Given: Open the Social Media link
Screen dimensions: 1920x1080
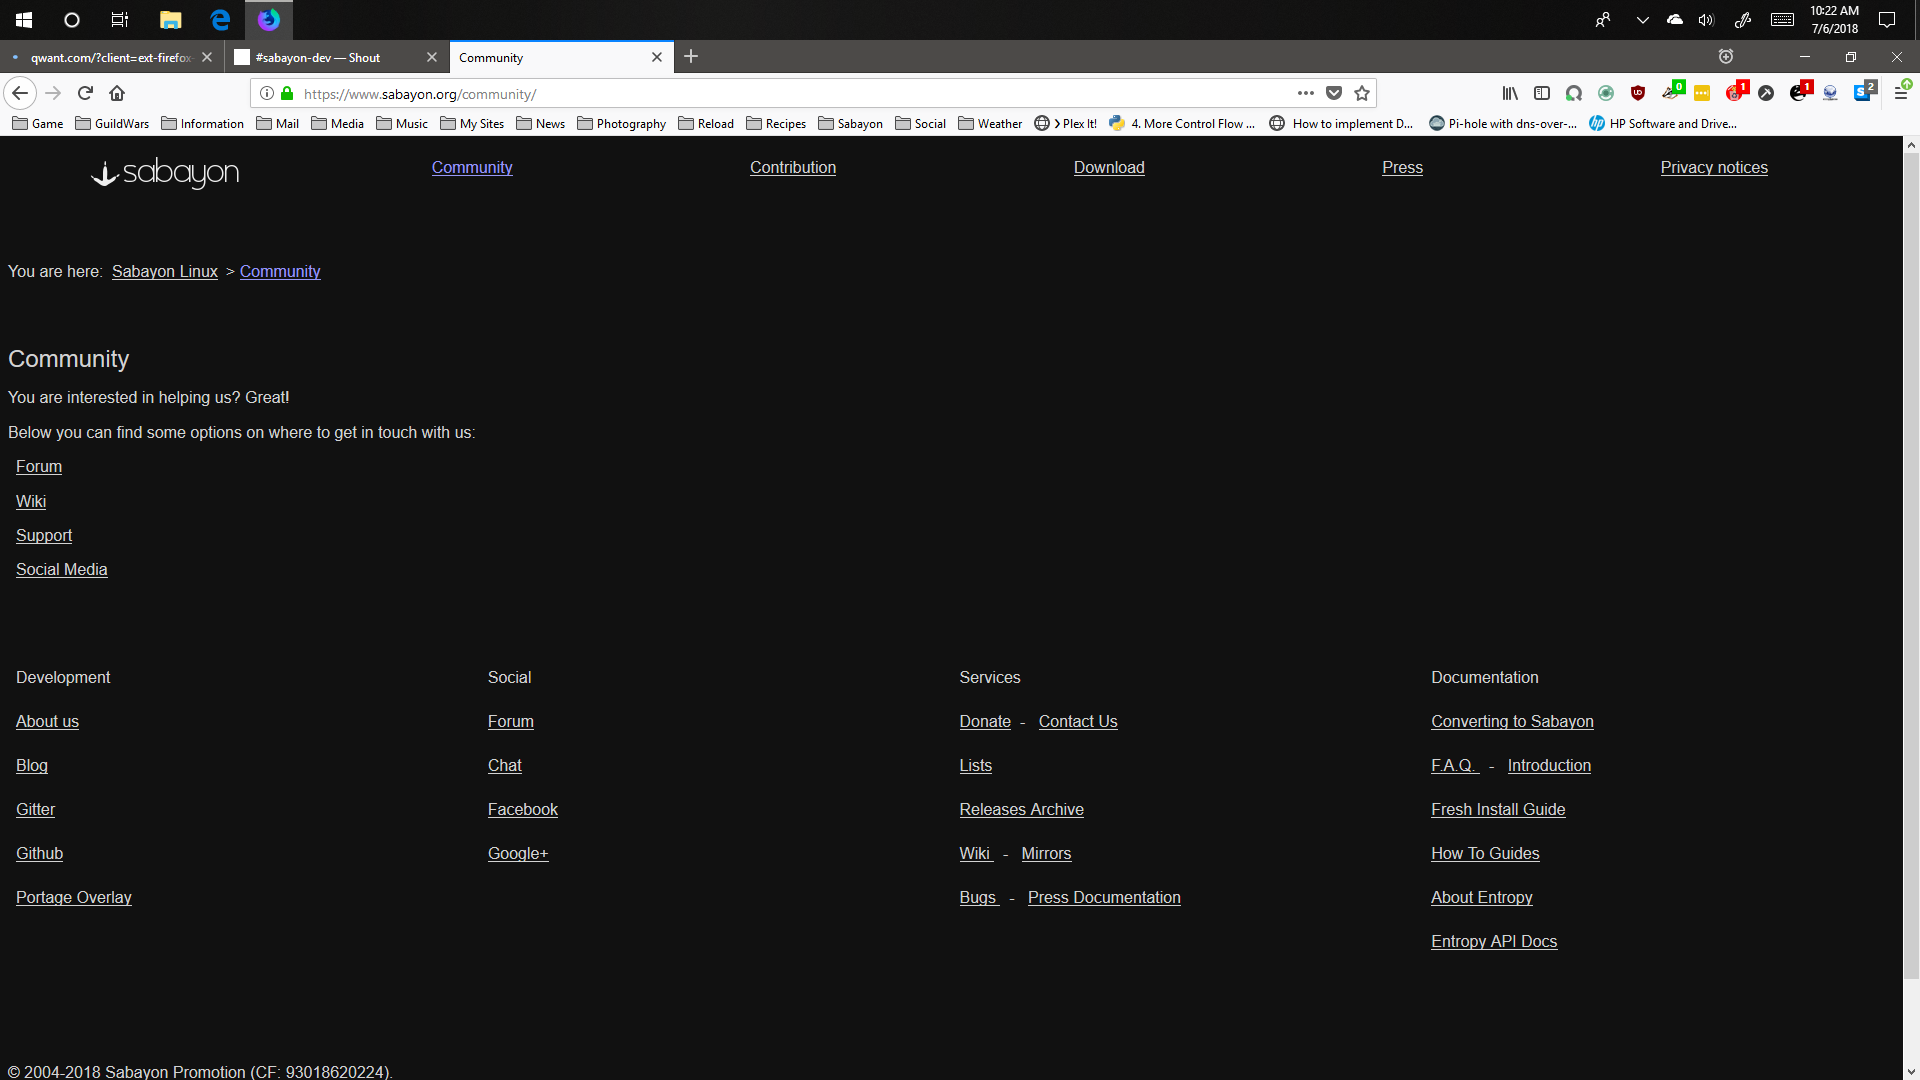Looking at the screenshot, I should pyautogui.click(x=62, y=569).
